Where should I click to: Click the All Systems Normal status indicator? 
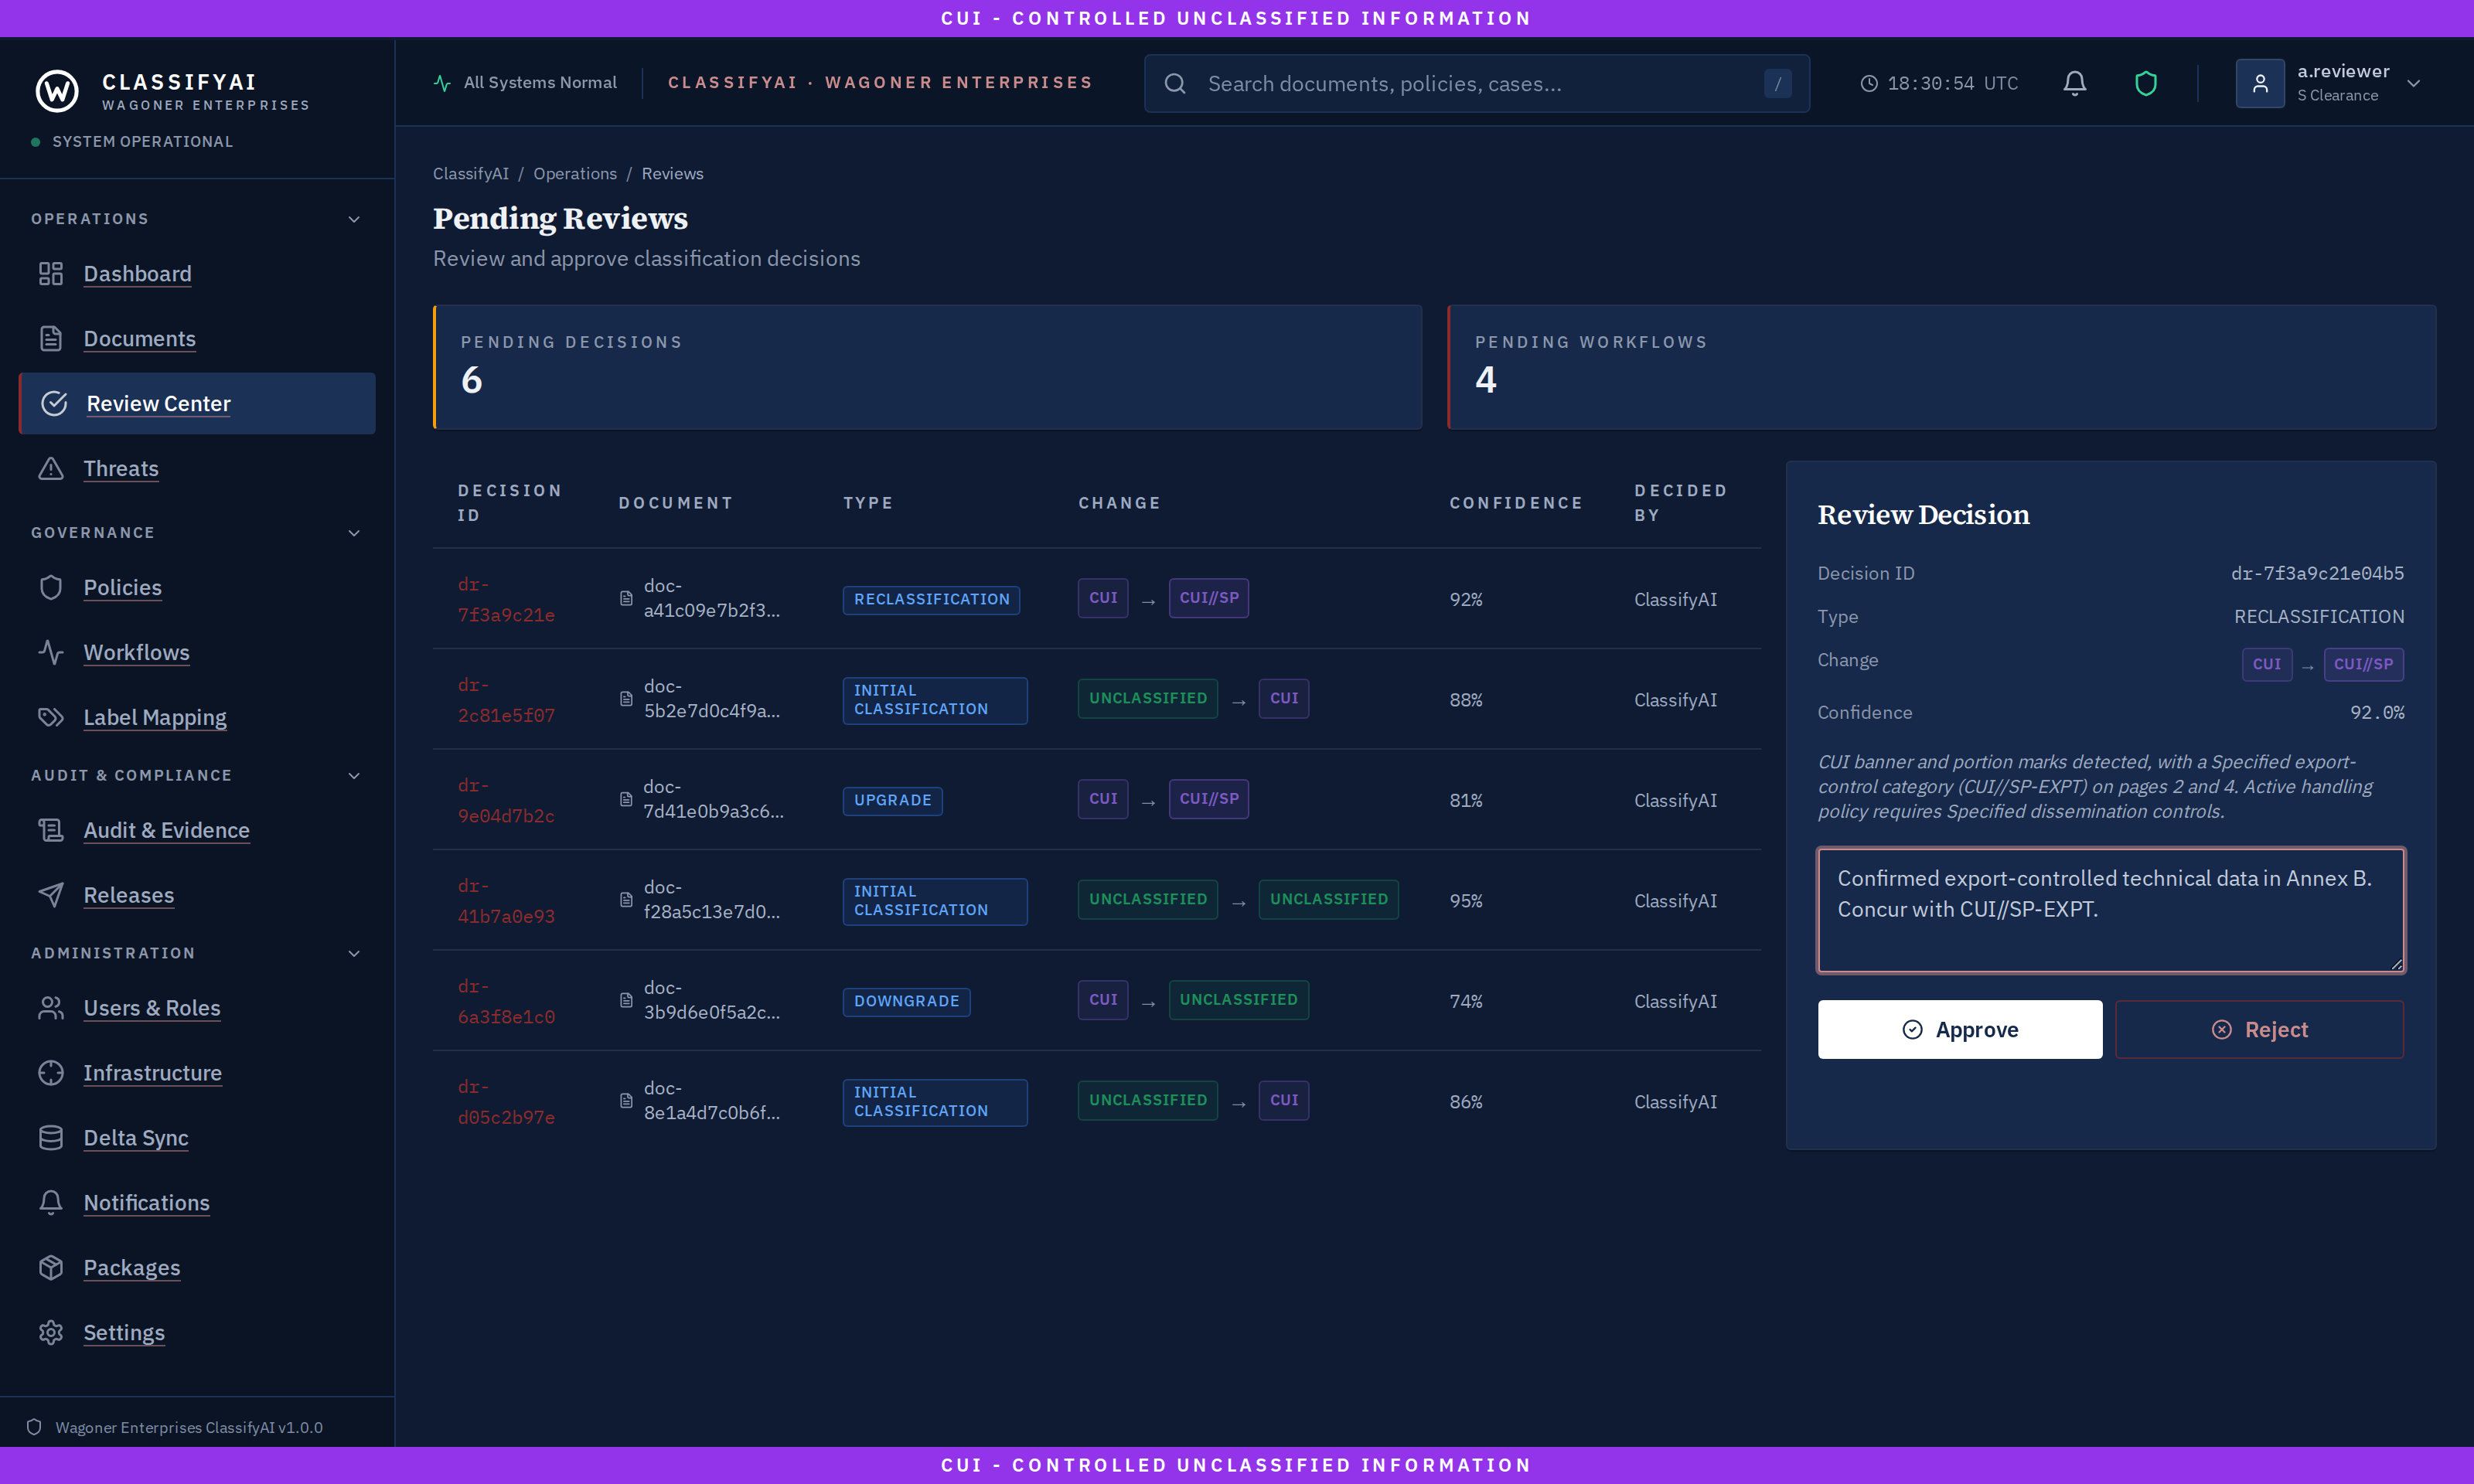pos(525,83)
